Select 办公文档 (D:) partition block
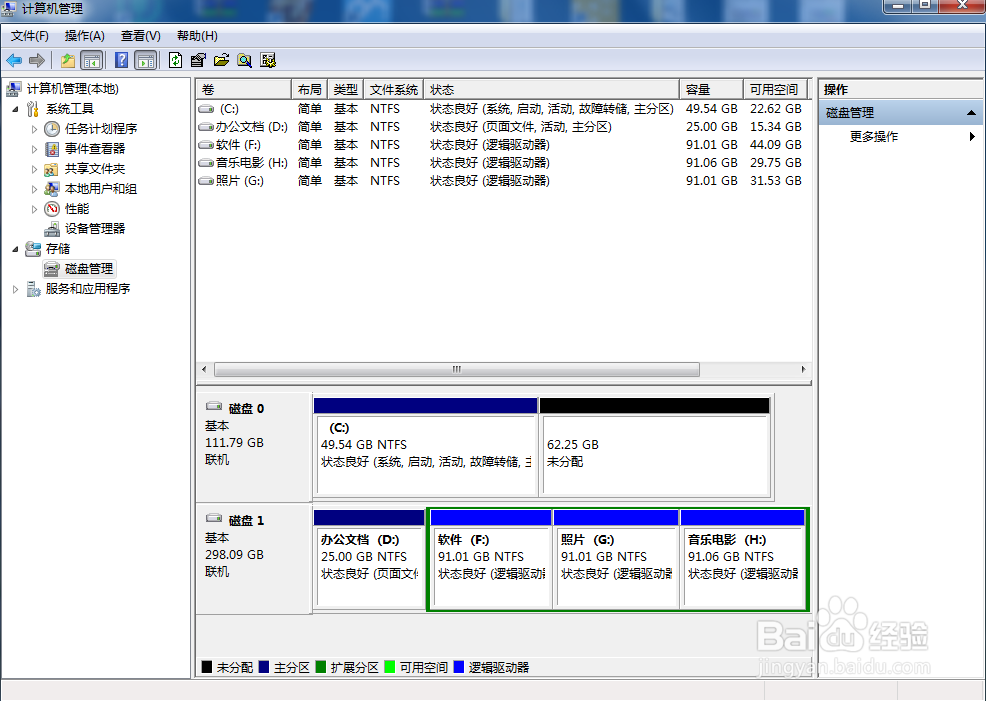Viewport: 986px width, 701px height. pyautogui.click(x=369, y=559)
